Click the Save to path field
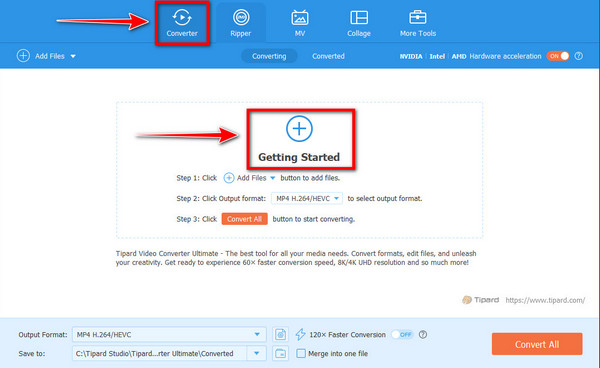Viewport: 600px width, 368px height. (x=160, y=353)
